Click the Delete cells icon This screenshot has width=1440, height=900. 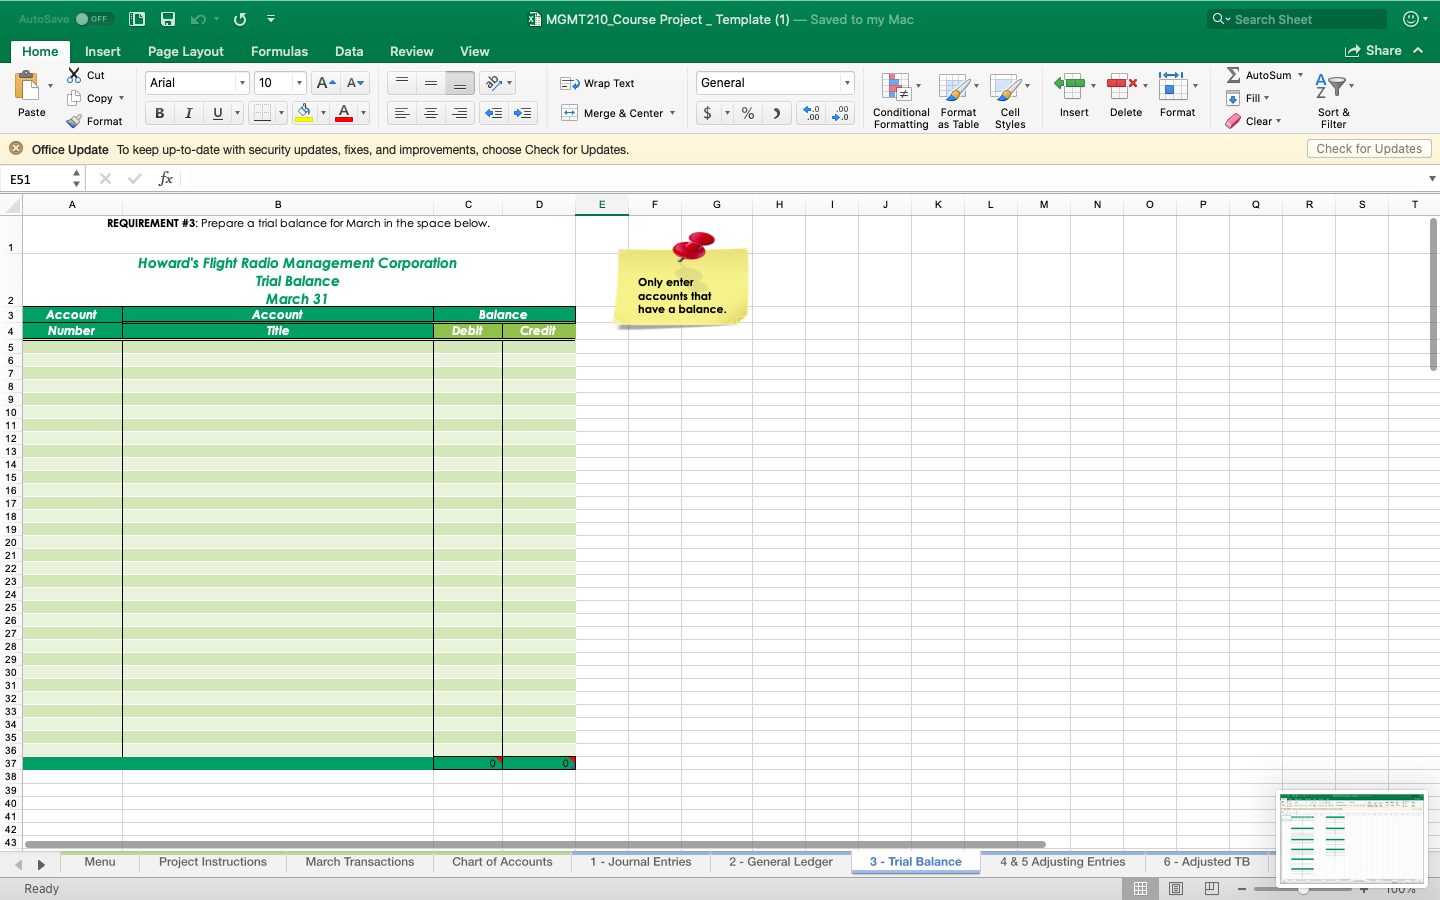click(x=1122, y=86)
